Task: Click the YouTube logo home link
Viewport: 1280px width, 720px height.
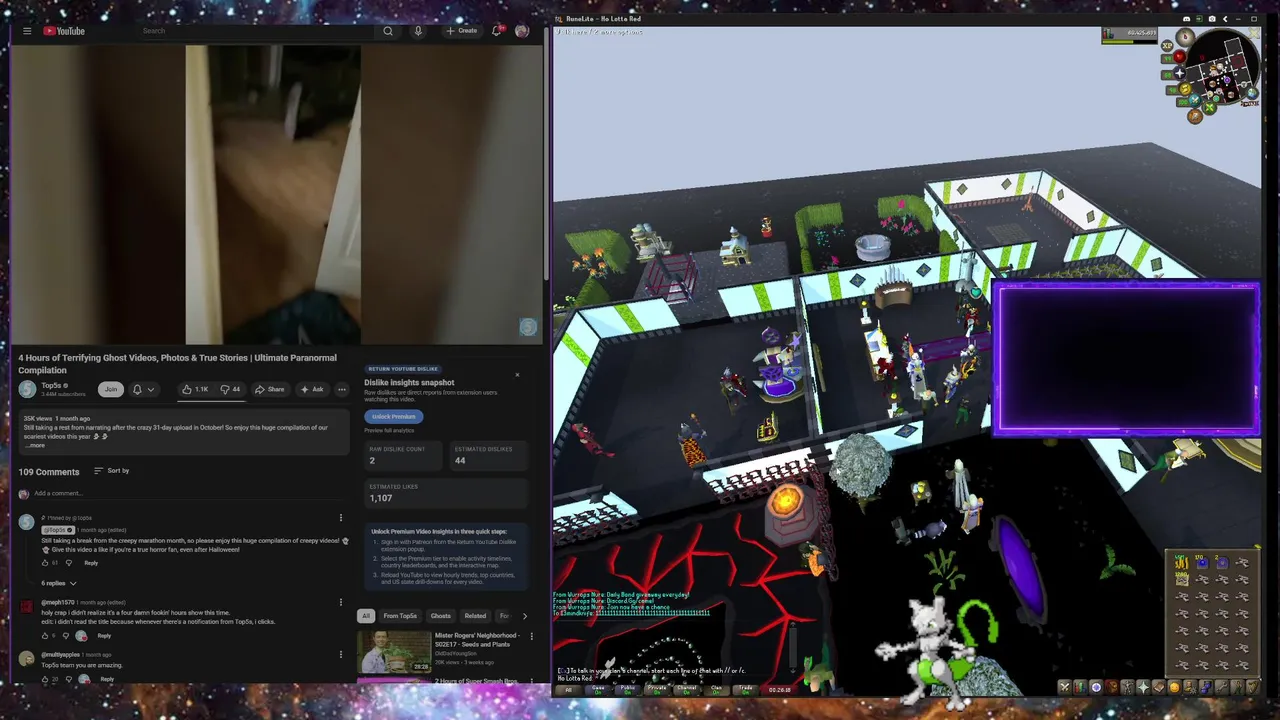Action: (x=64, y=31)
